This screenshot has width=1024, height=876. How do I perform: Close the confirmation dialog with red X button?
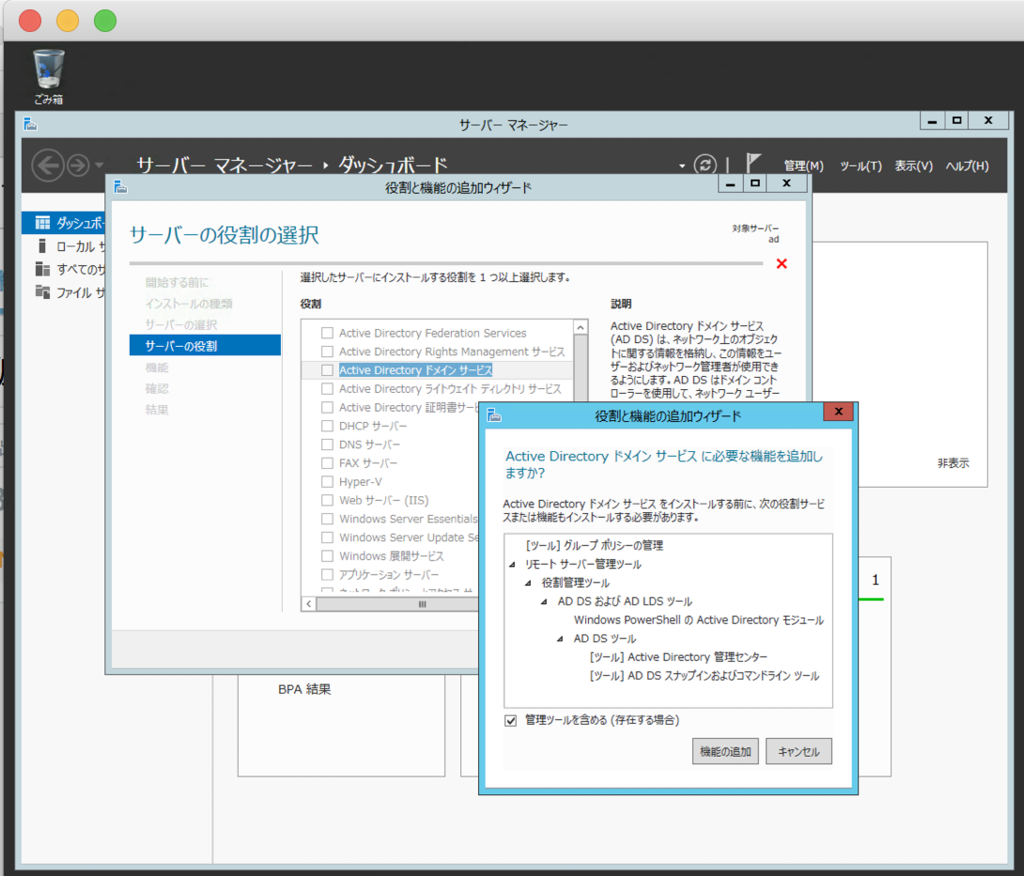coord(839,412)
